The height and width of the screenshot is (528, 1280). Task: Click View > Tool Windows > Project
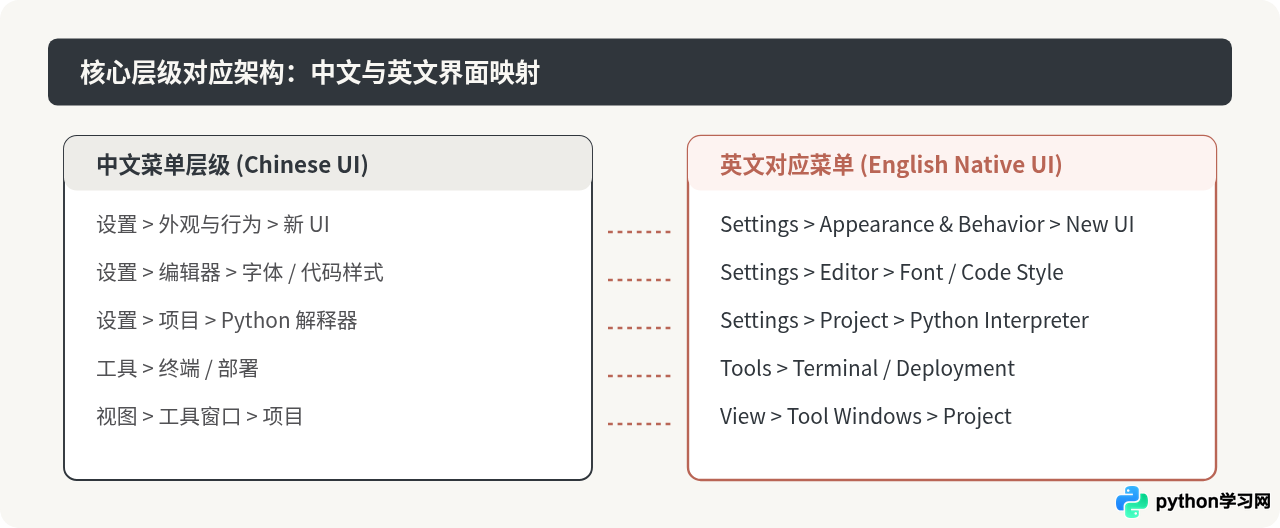pyautogui.click(x=866, y=417)
